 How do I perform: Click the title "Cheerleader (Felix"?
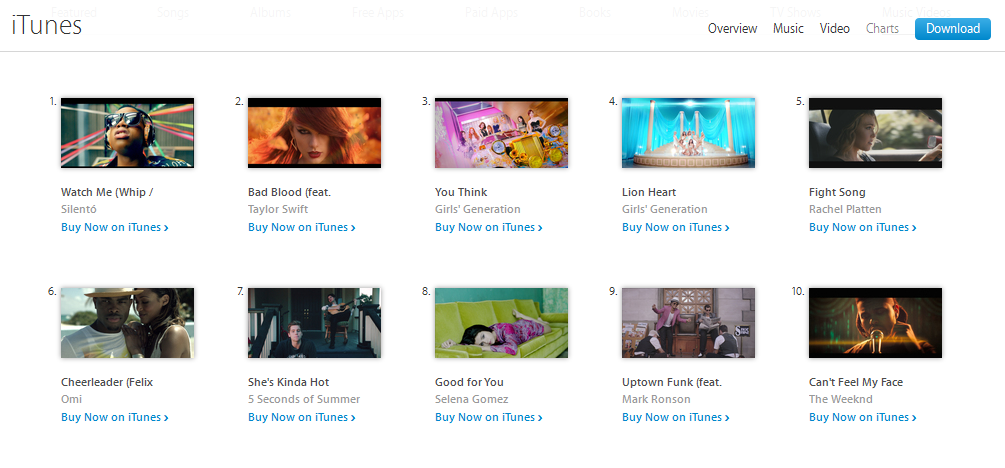point(107,382)
